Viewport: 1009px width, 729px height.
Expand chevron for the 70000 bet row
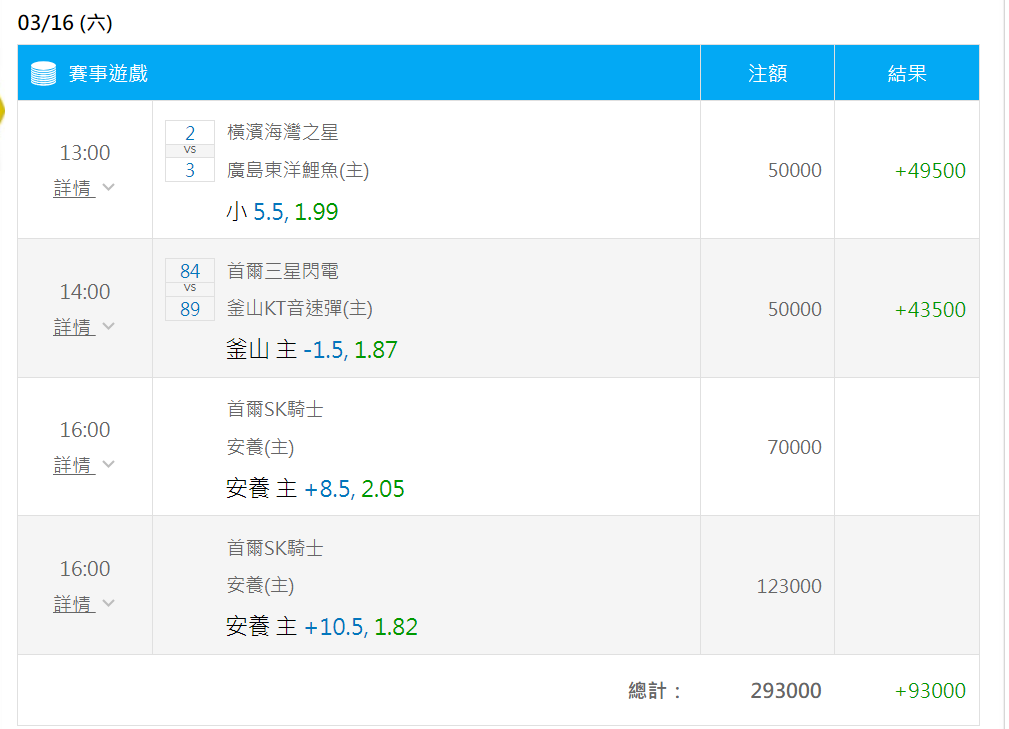pyautogui.click(x=108, y=464)
